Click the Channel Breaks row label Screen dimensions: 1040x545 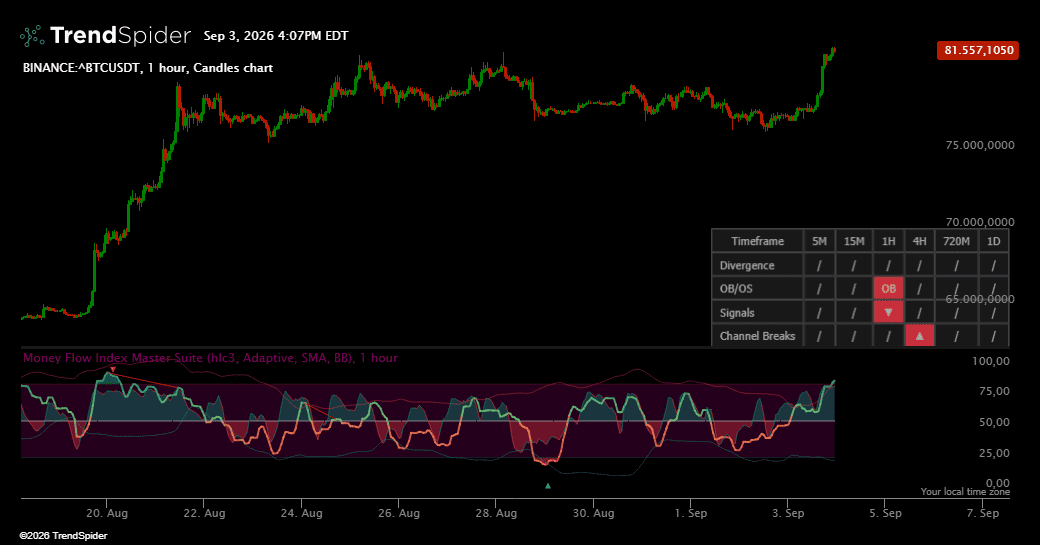[757, 336]
